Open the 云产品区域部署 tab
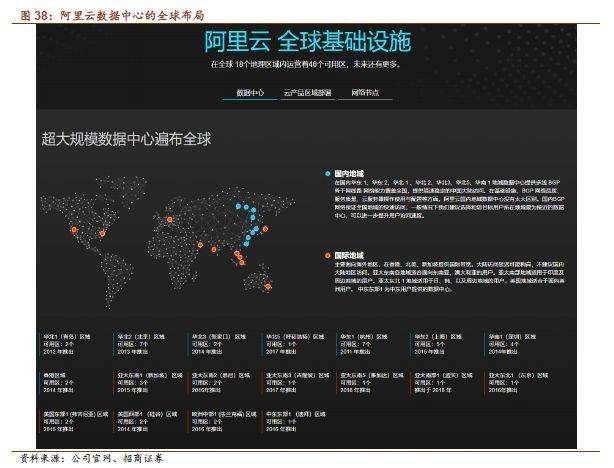614x468 pixels. coord(307,93)
